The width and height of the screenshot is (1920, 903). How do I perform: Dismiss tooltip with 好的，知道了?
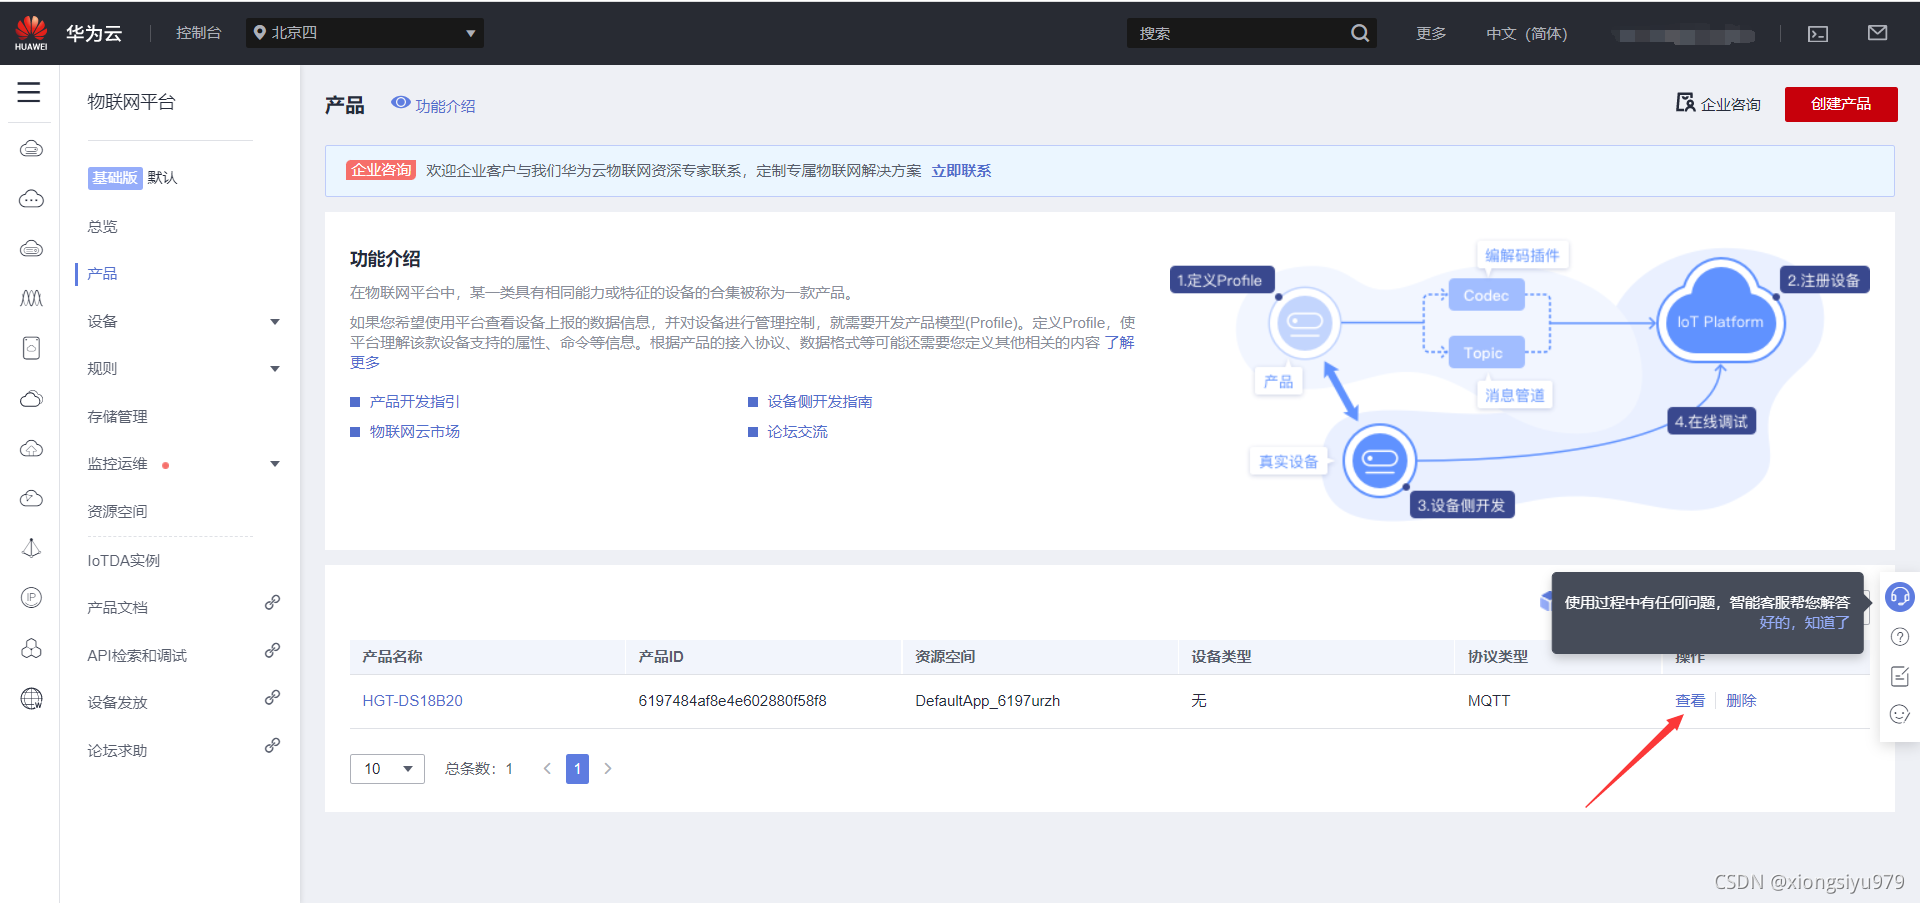coord(1804,622)
